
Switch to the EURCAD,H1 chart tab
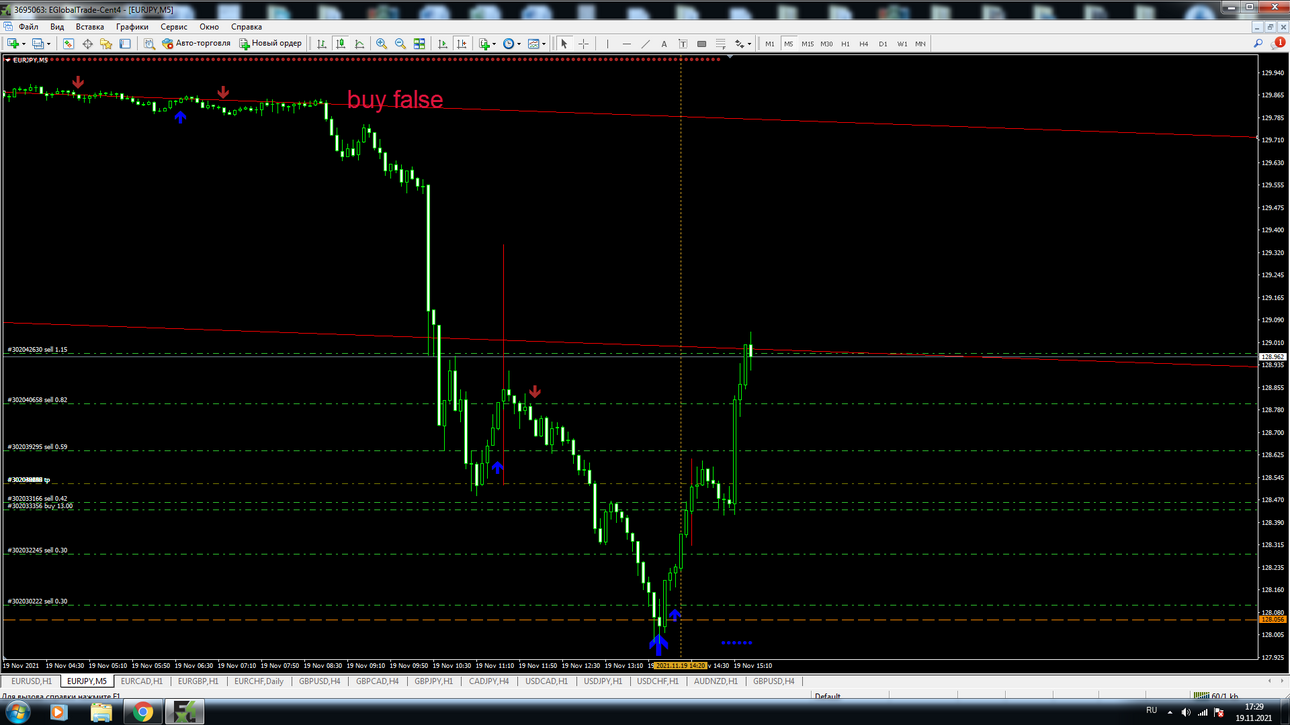click(142, 681)
